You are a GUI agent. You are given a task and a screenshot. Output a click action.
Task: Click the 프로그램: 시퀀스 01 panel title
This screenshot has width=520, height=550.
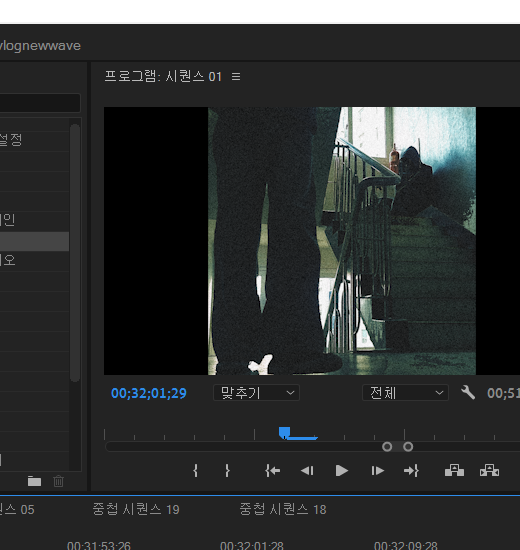(163, 76)
